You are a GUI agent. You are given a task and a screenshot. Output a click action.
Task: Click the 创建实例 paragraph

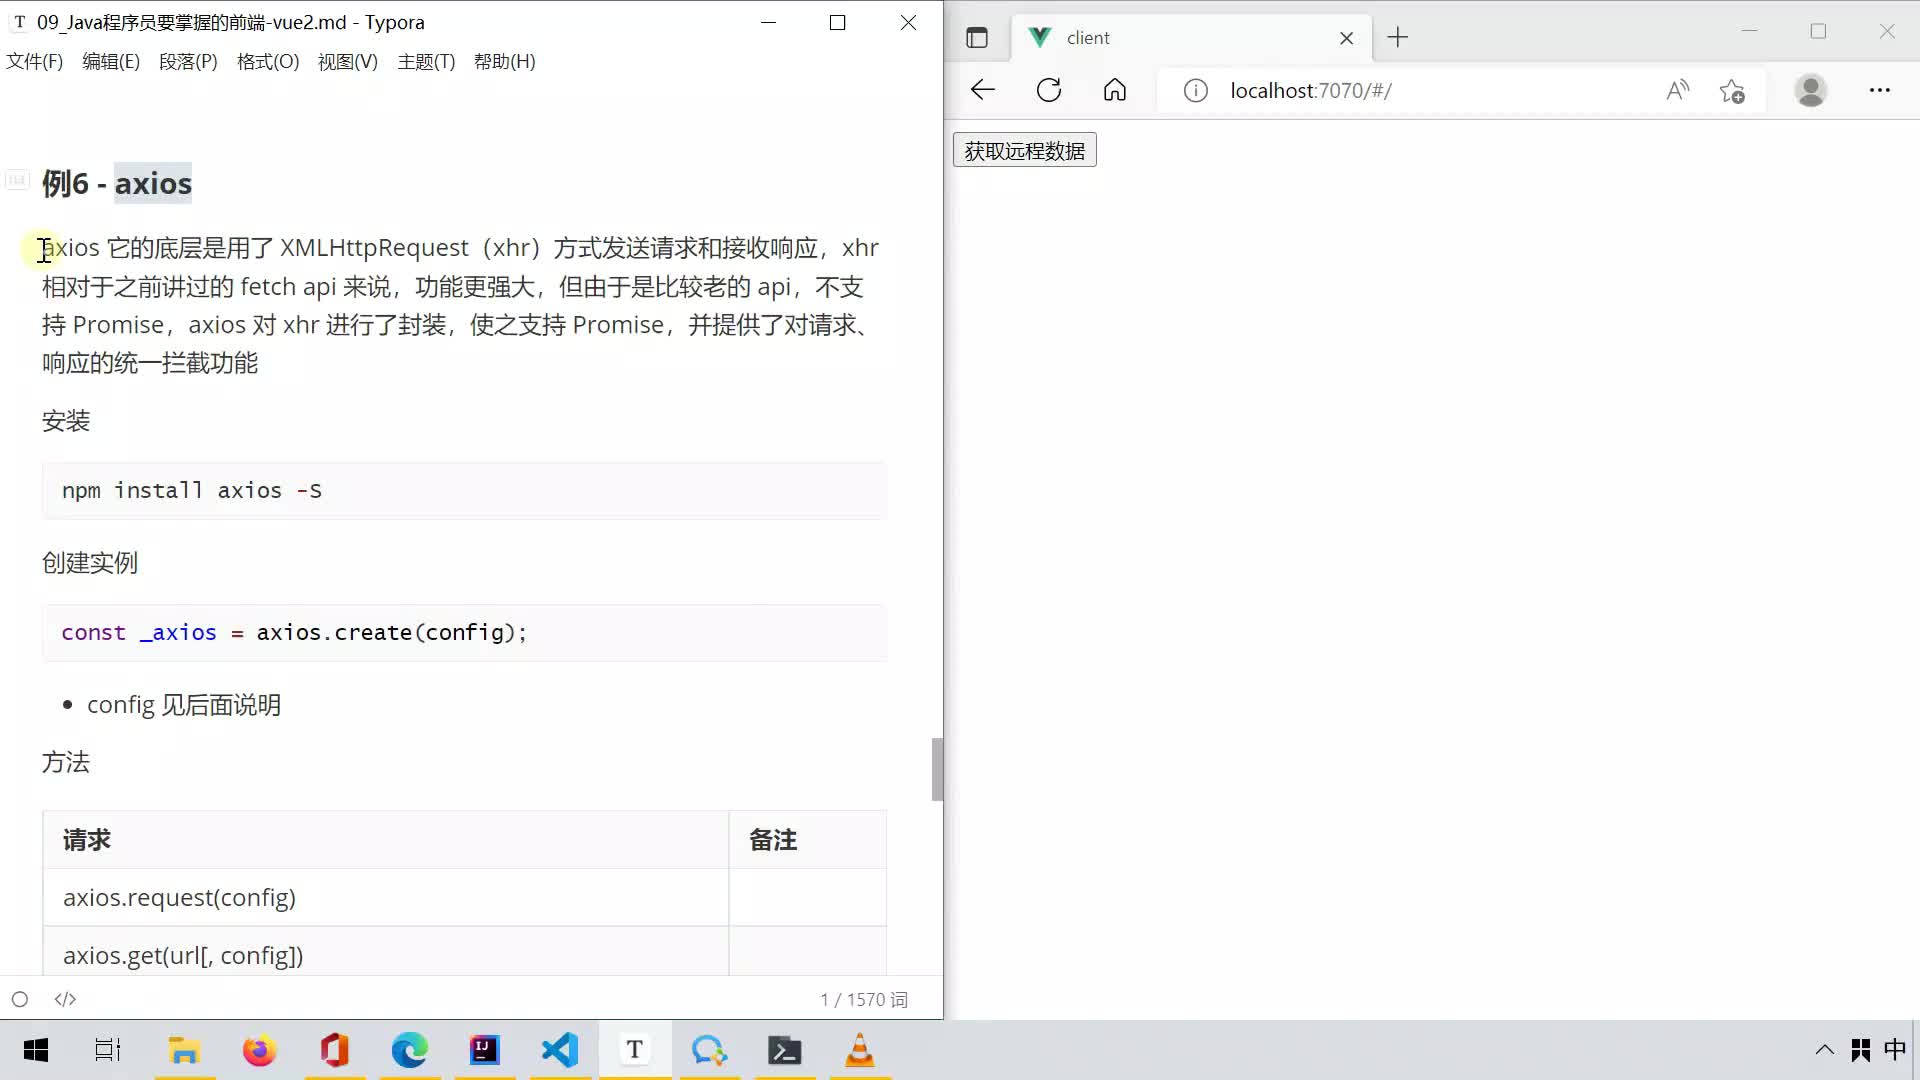pyautogui.click(x=90, y=564)
